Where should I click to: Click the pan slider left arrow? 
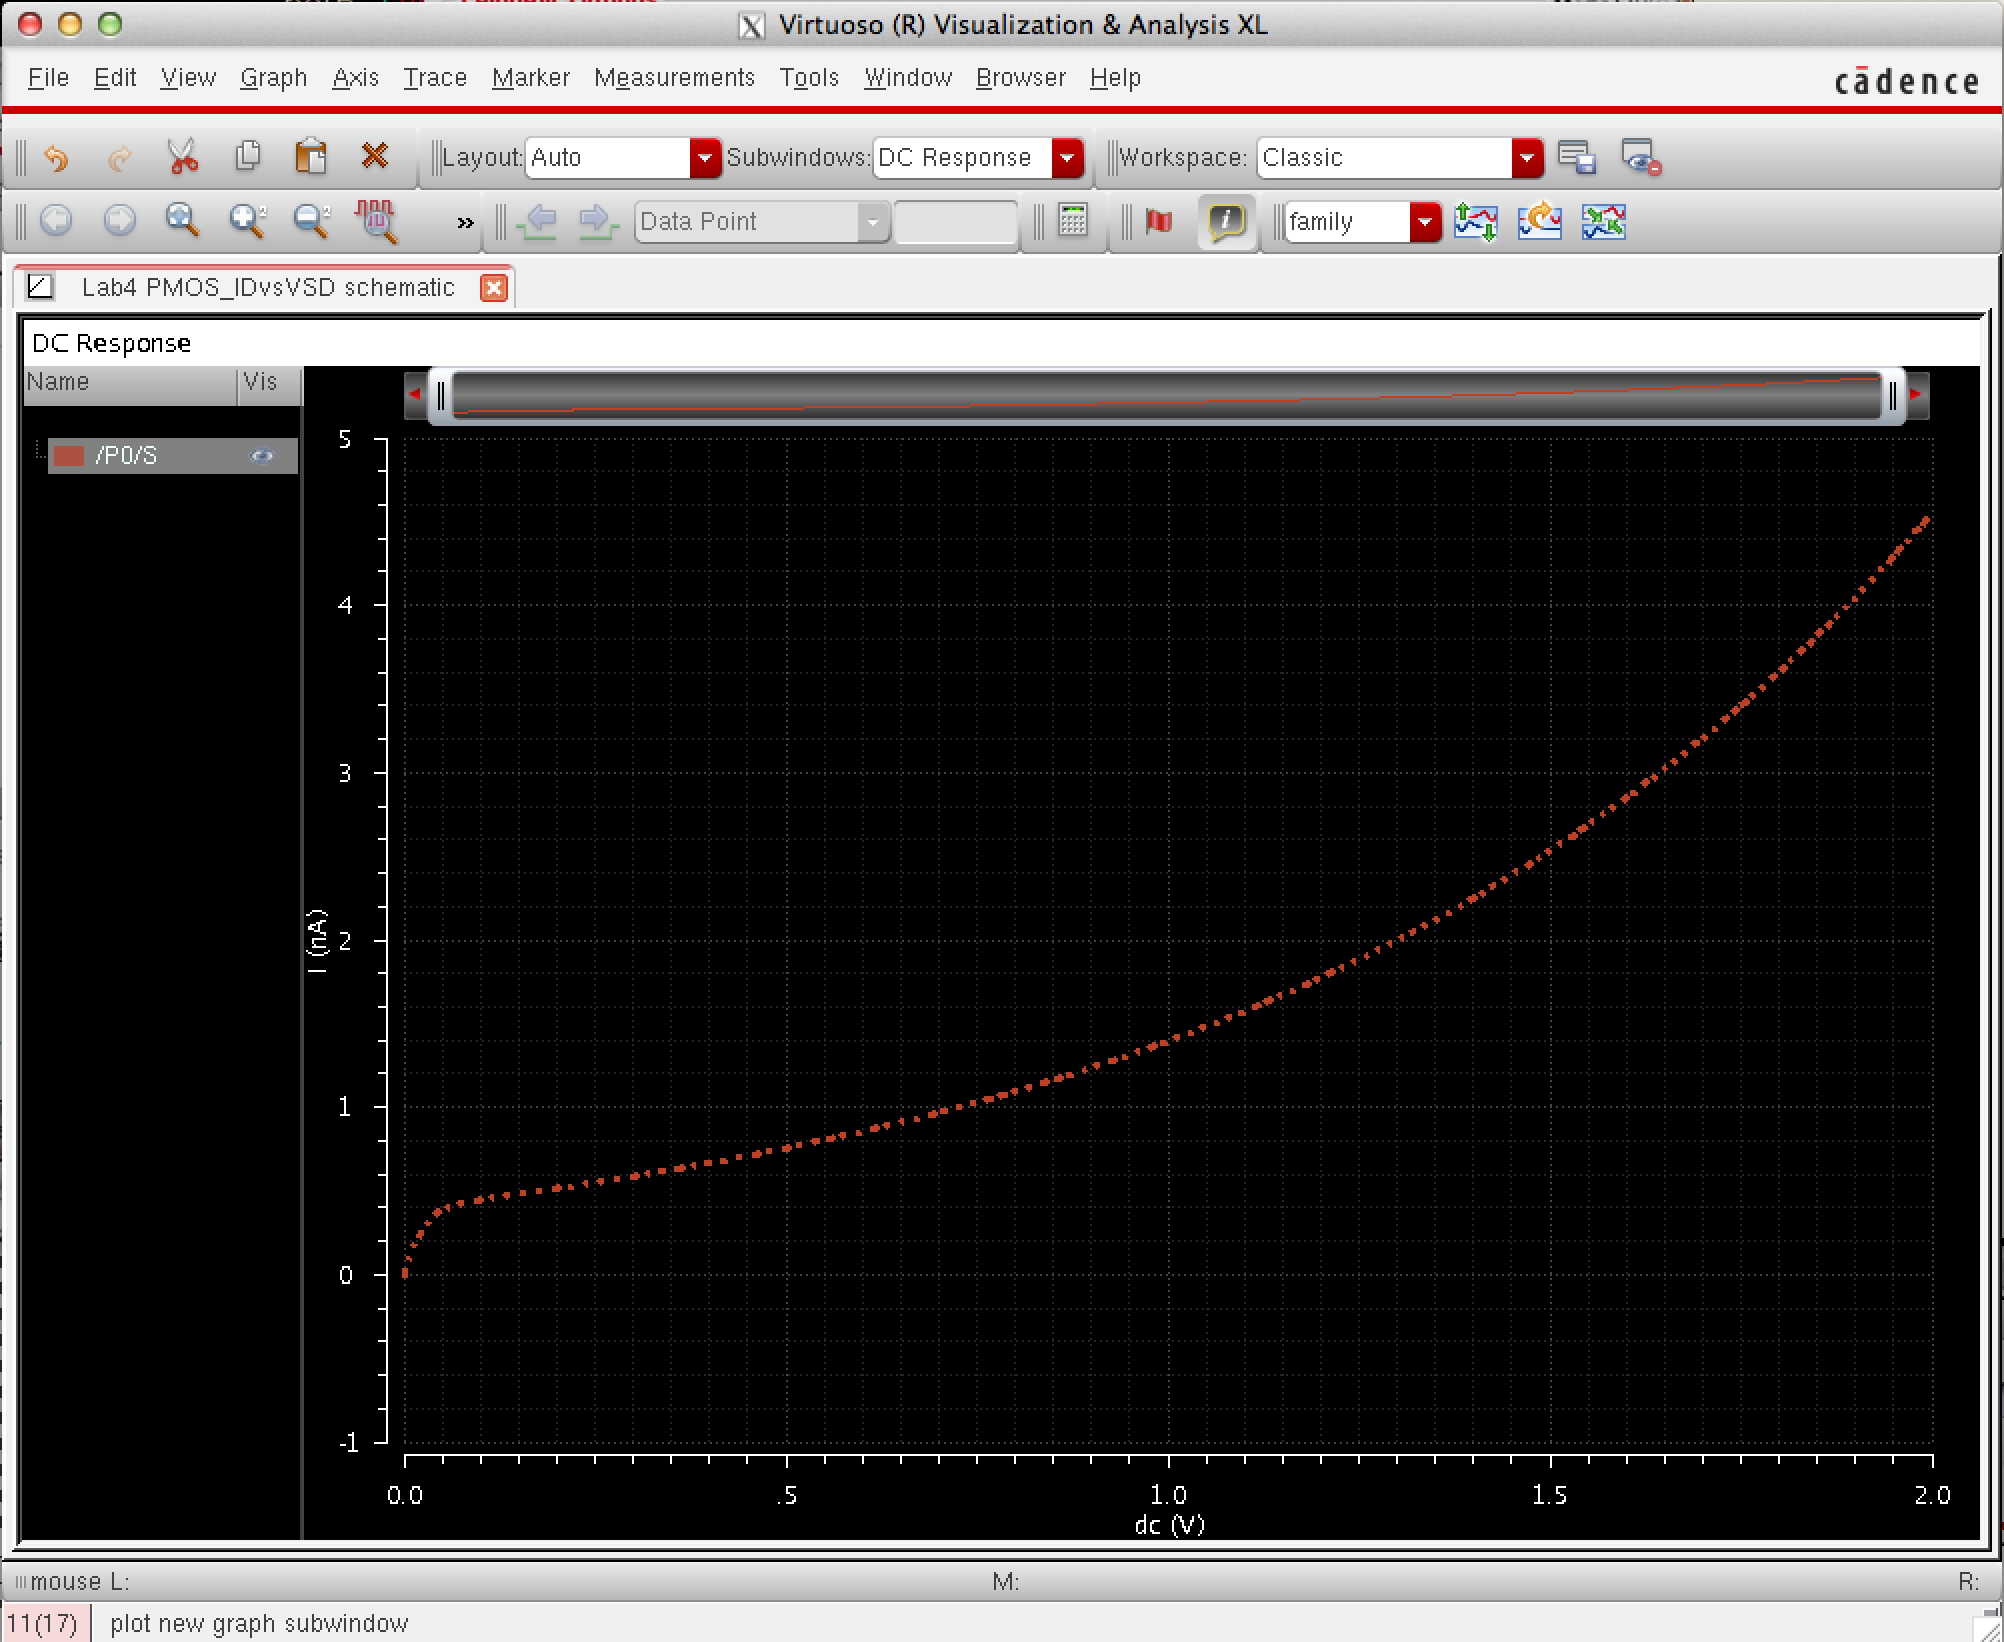pos(415,394)
